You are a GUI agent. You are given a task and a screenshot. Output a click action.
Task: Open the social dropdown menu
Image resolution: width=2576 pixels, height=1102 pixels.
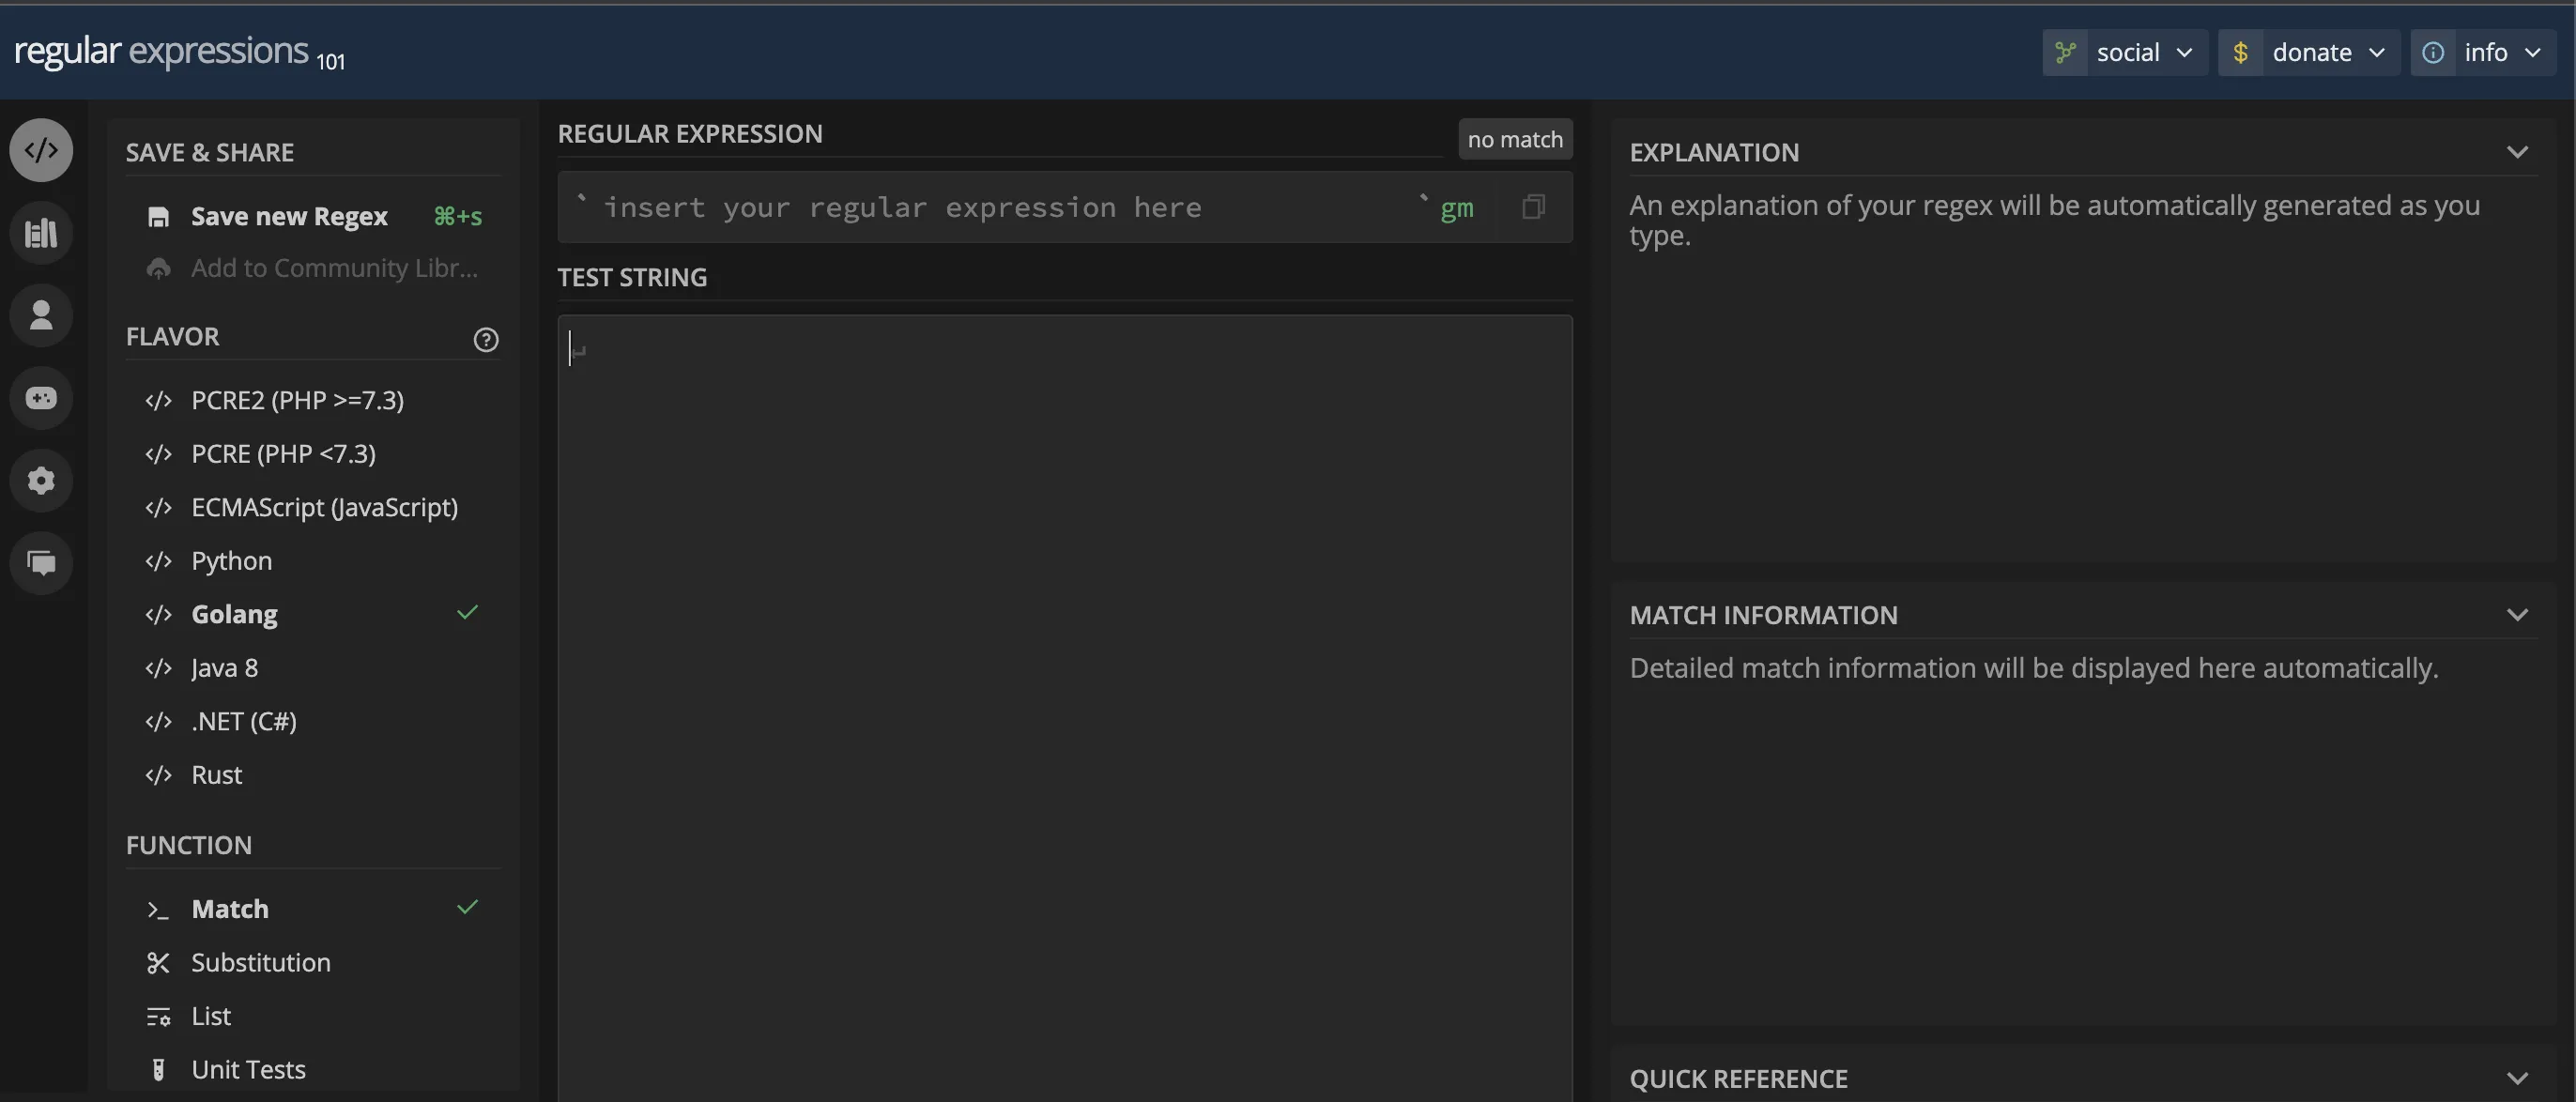(2125, 52)
